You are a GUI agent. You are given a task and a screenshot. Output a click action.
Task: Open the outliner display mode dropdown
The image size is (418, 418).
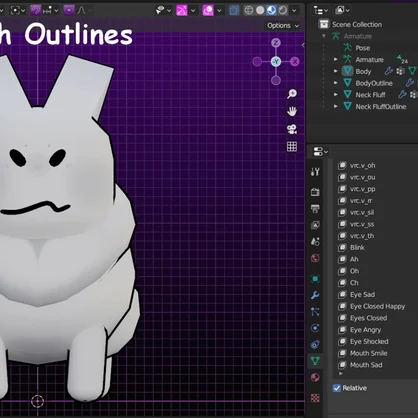pos(342,11)
